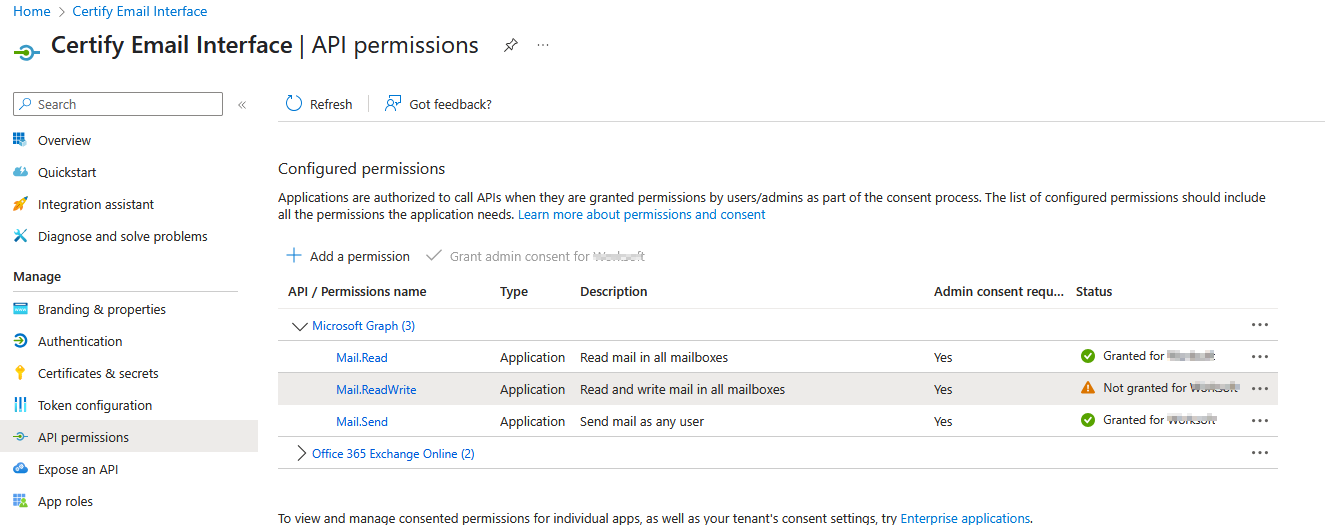Click the Certificates key icon
The image size is (1325, 525).
click(x=20, y=373)
